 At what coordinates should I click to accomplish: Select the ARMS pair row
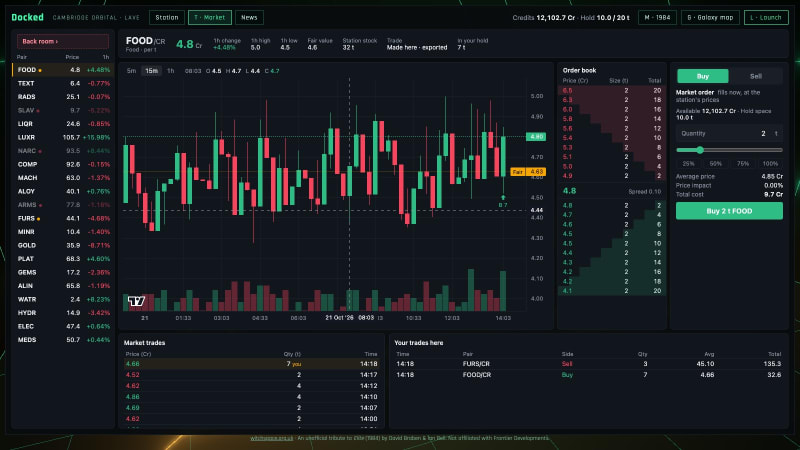(62, 205)
